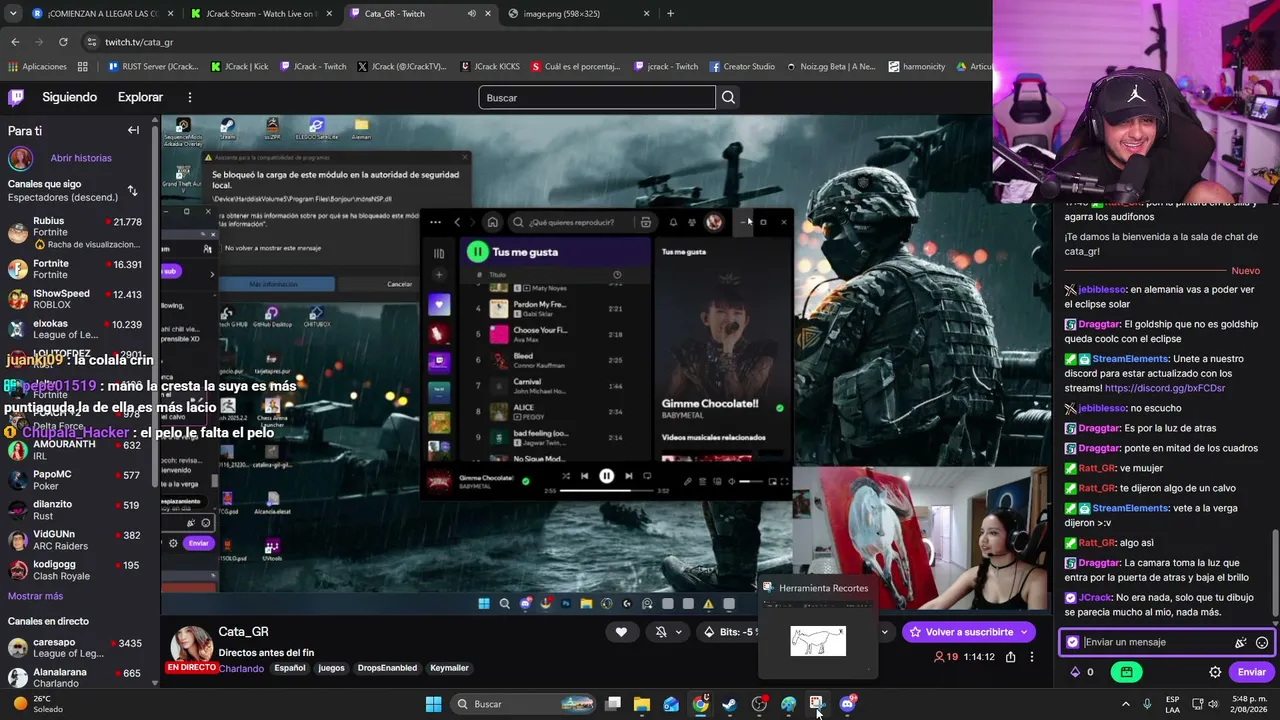Open the JCrack | Kick bookmark

click(239, 67)
